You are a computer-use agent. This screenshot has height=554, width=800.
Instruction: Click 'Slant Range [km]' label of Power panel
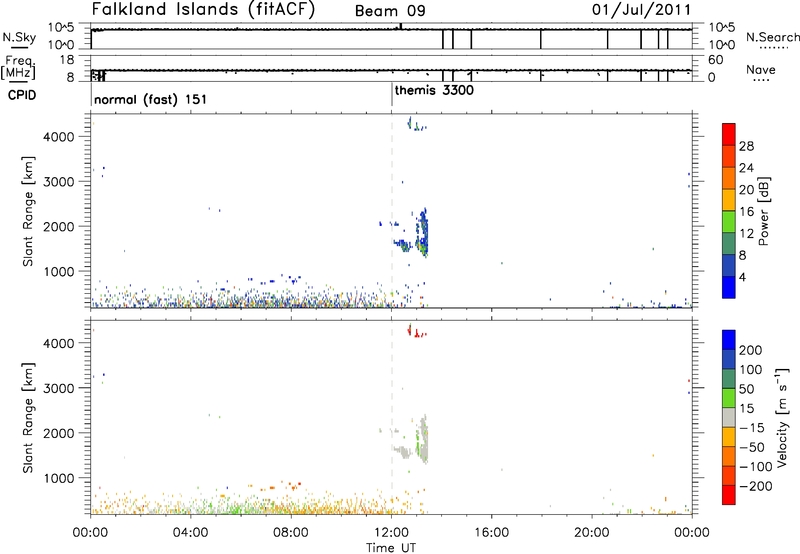click(28, 212)
